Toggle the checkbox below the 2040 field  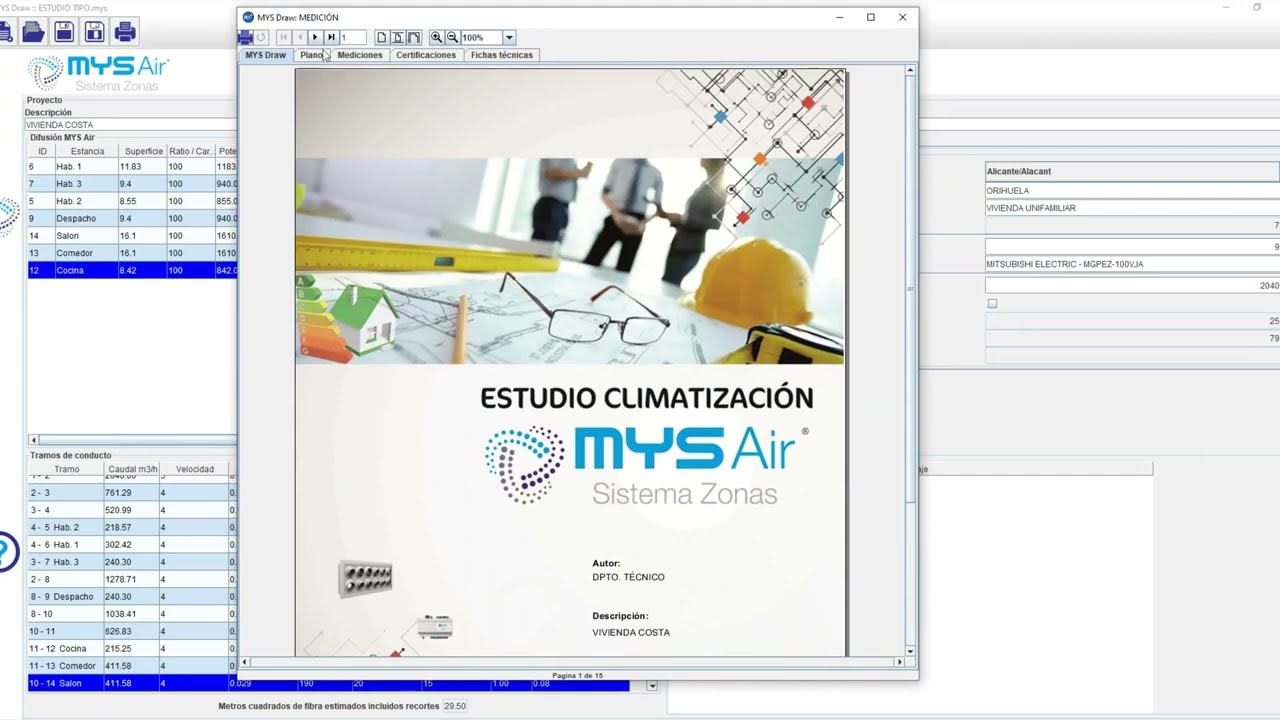[x=992, y=303]
